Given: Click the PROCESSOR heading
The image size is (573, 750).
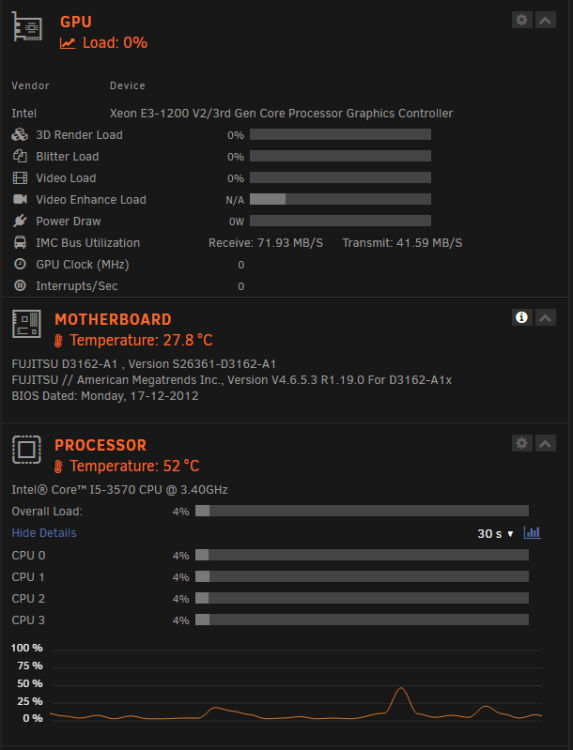Looking at the screenshot, I should (100, 445).
